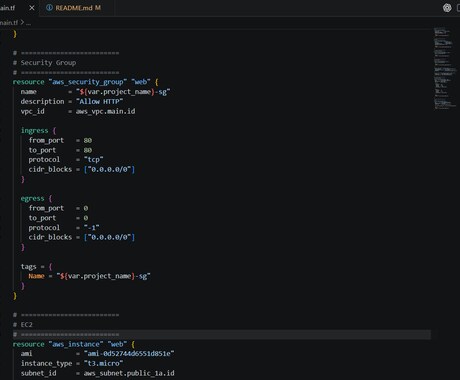The image size is (460, 380).
Task: Click the 'tags = {' line
Action: pyautogui.click(x=36, y=266)
